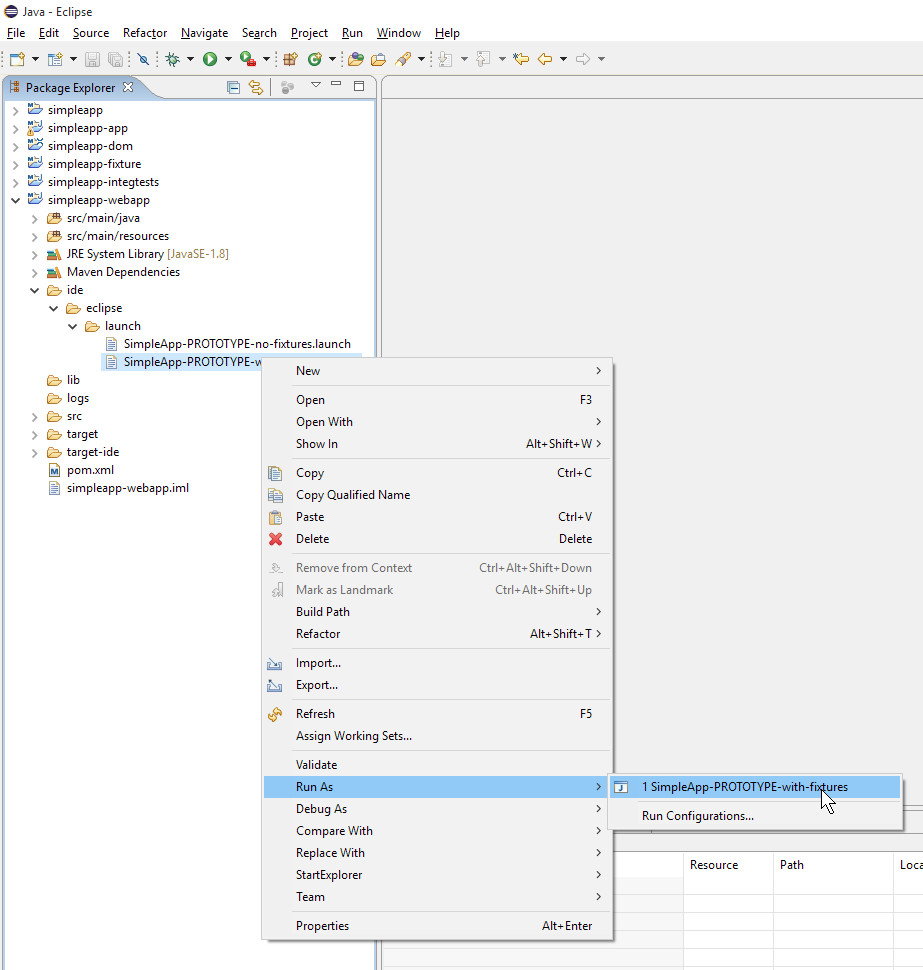Select pom.xml in the tree
The height and width of the screenshot is (970, 923).
point(90,470)
